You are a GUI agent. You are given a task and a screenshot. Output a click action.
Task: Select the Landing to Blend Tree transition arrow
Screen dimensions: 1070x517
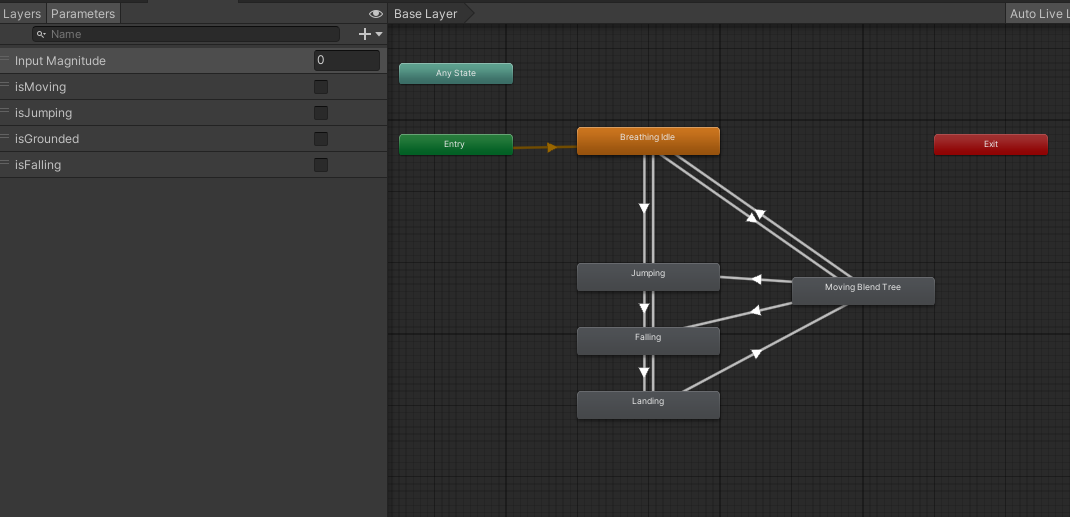pyautogui.click(x=756, y=353)
